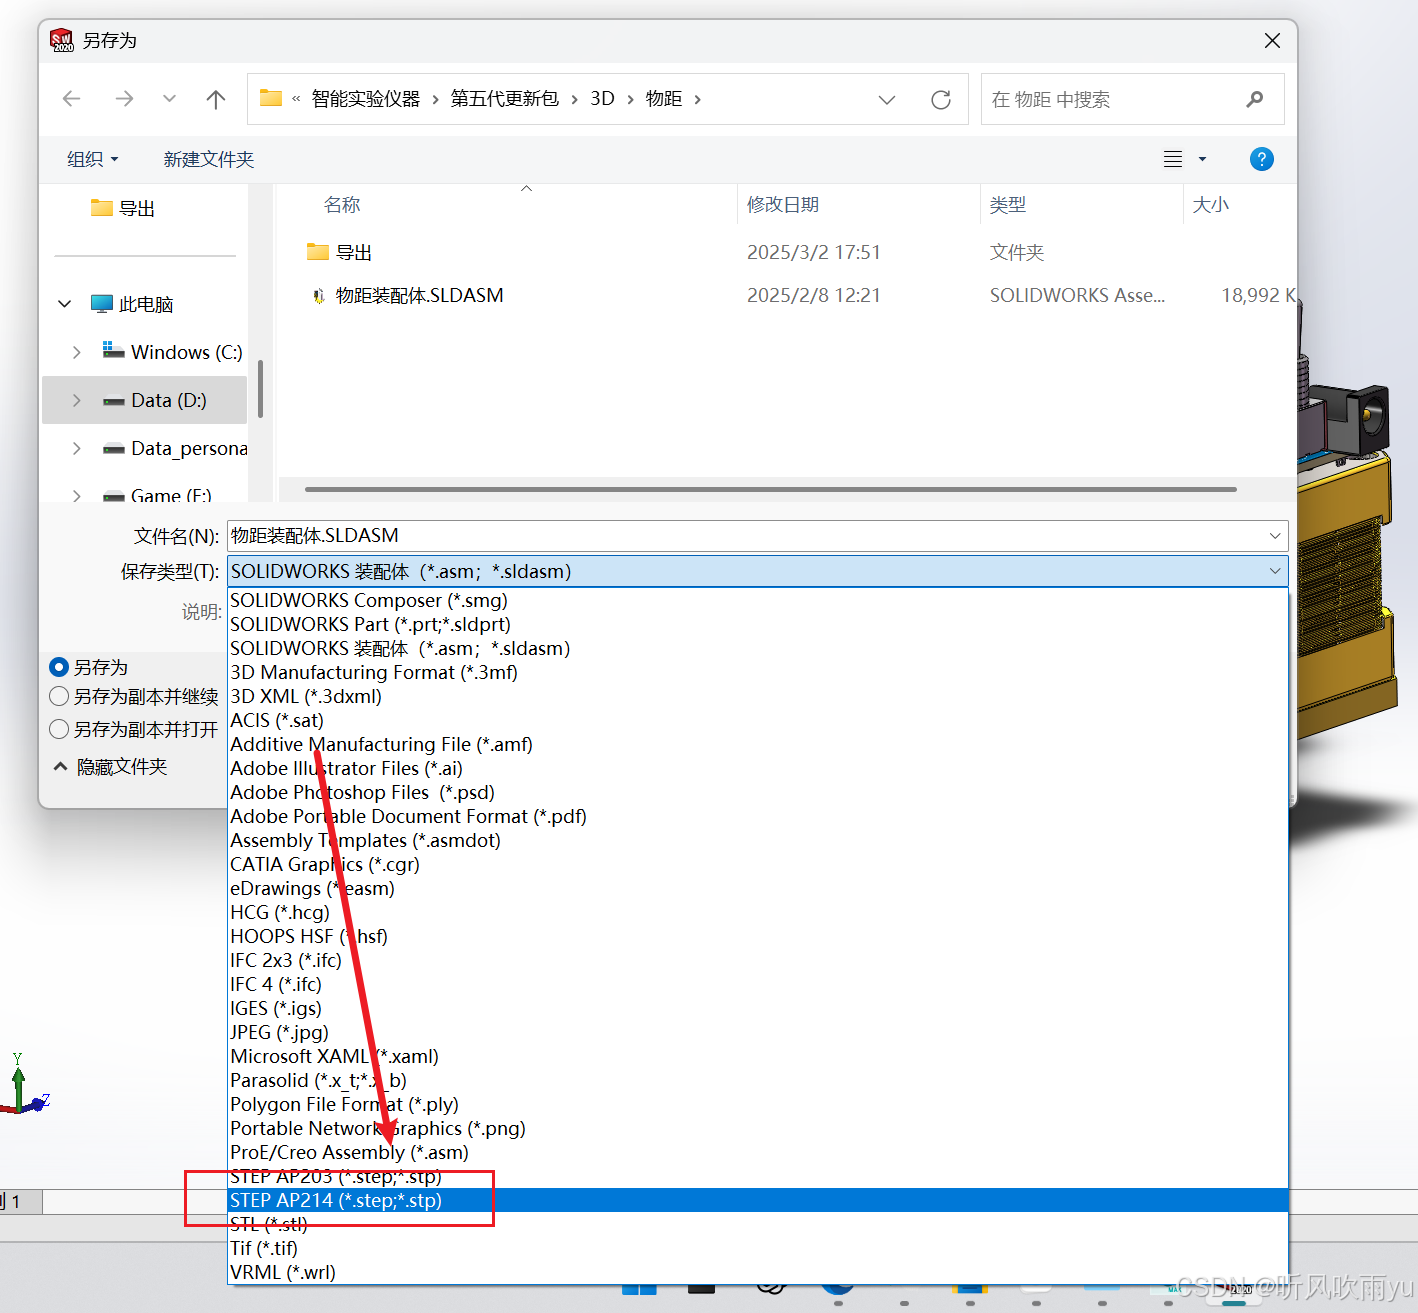The height and width of the screenshot is (1313, 1418).
Task: Choose 3D Manufacturing Format (*.3mf)
Action: [x=757, y=672]
